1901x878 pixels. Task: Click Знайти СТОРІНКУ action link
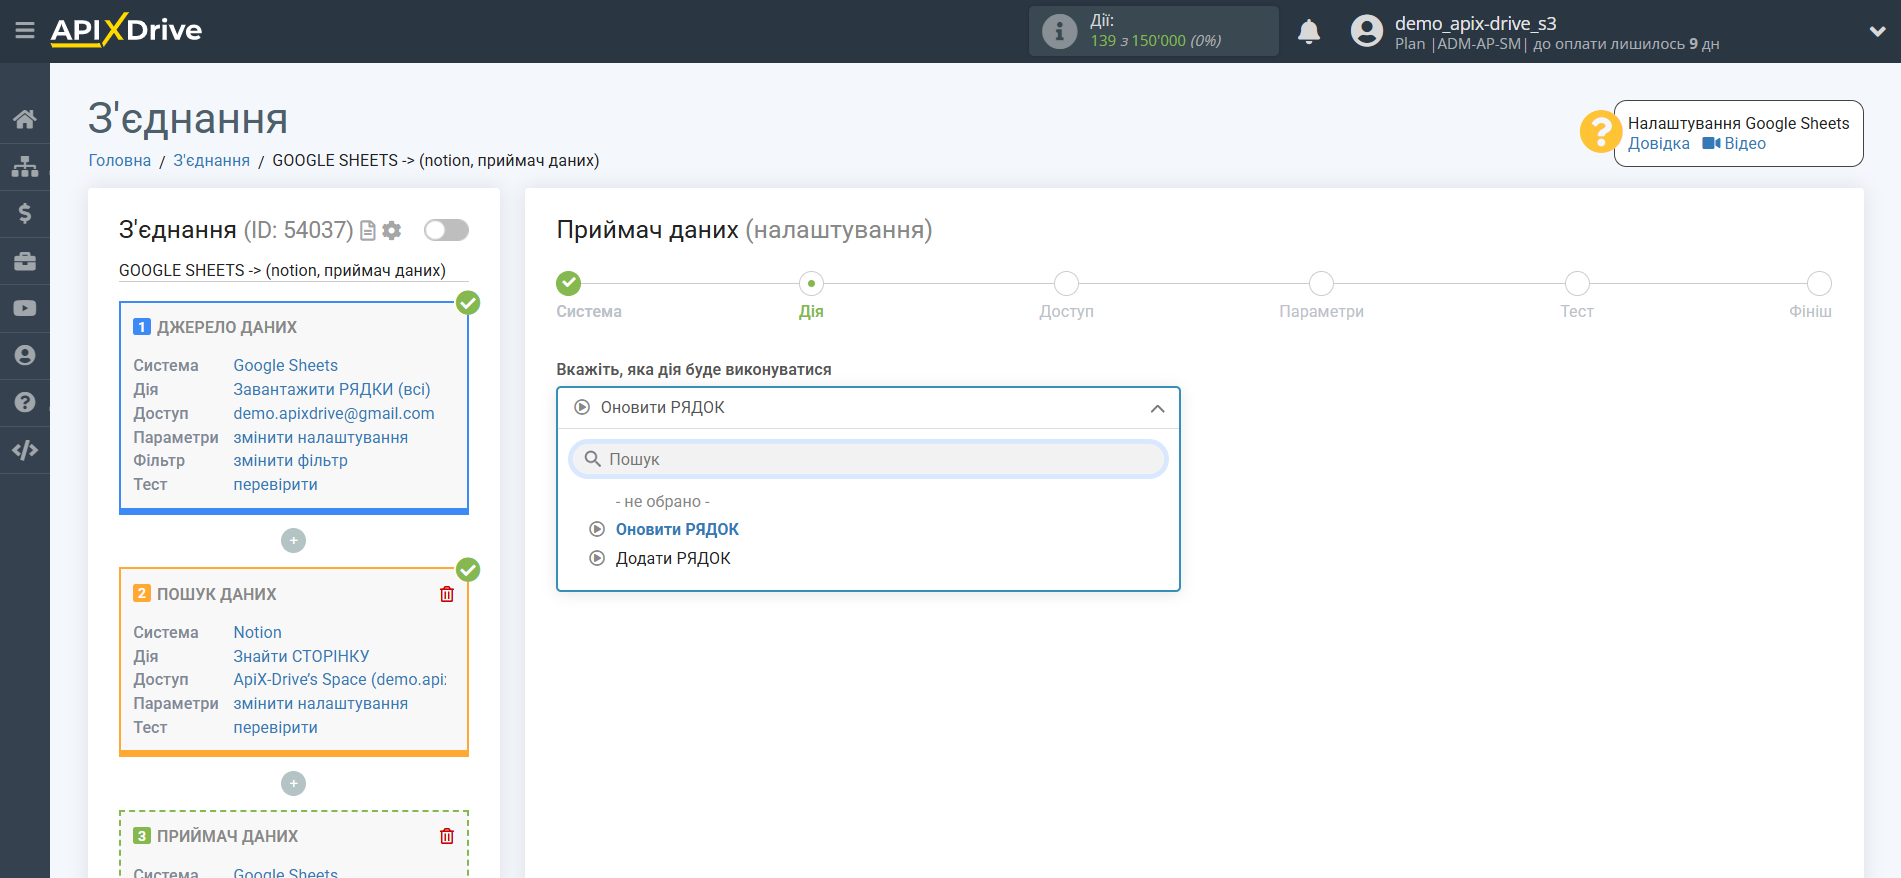coord(302,657)
